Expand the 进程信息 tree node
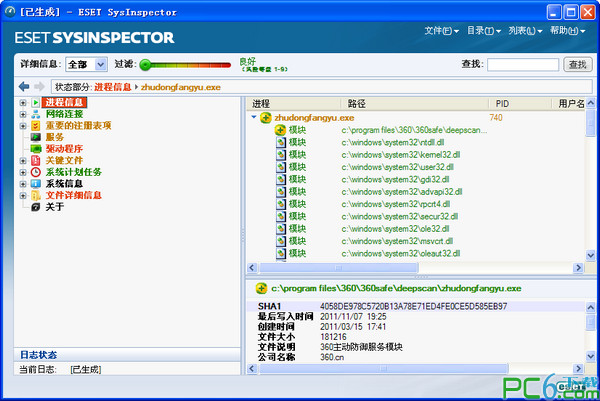 click(x=23, y=103)
